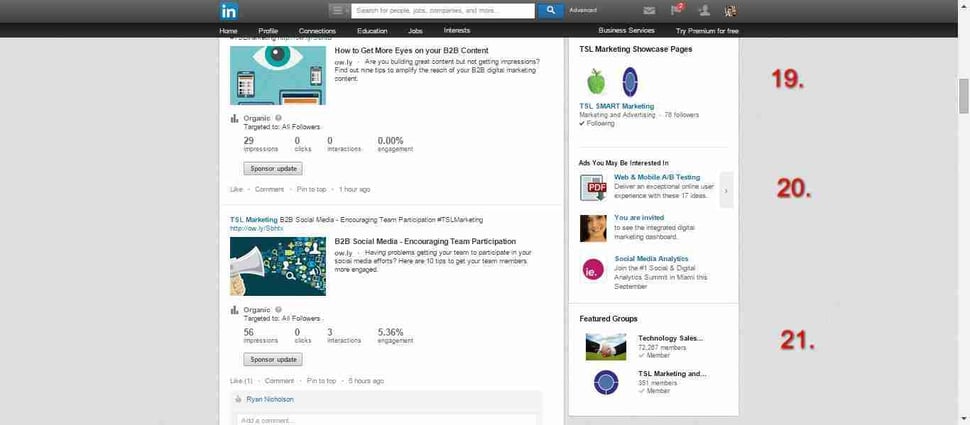The image size is (970, 425).
Task: Open the Connections menu item
Action: click(317, 30)
